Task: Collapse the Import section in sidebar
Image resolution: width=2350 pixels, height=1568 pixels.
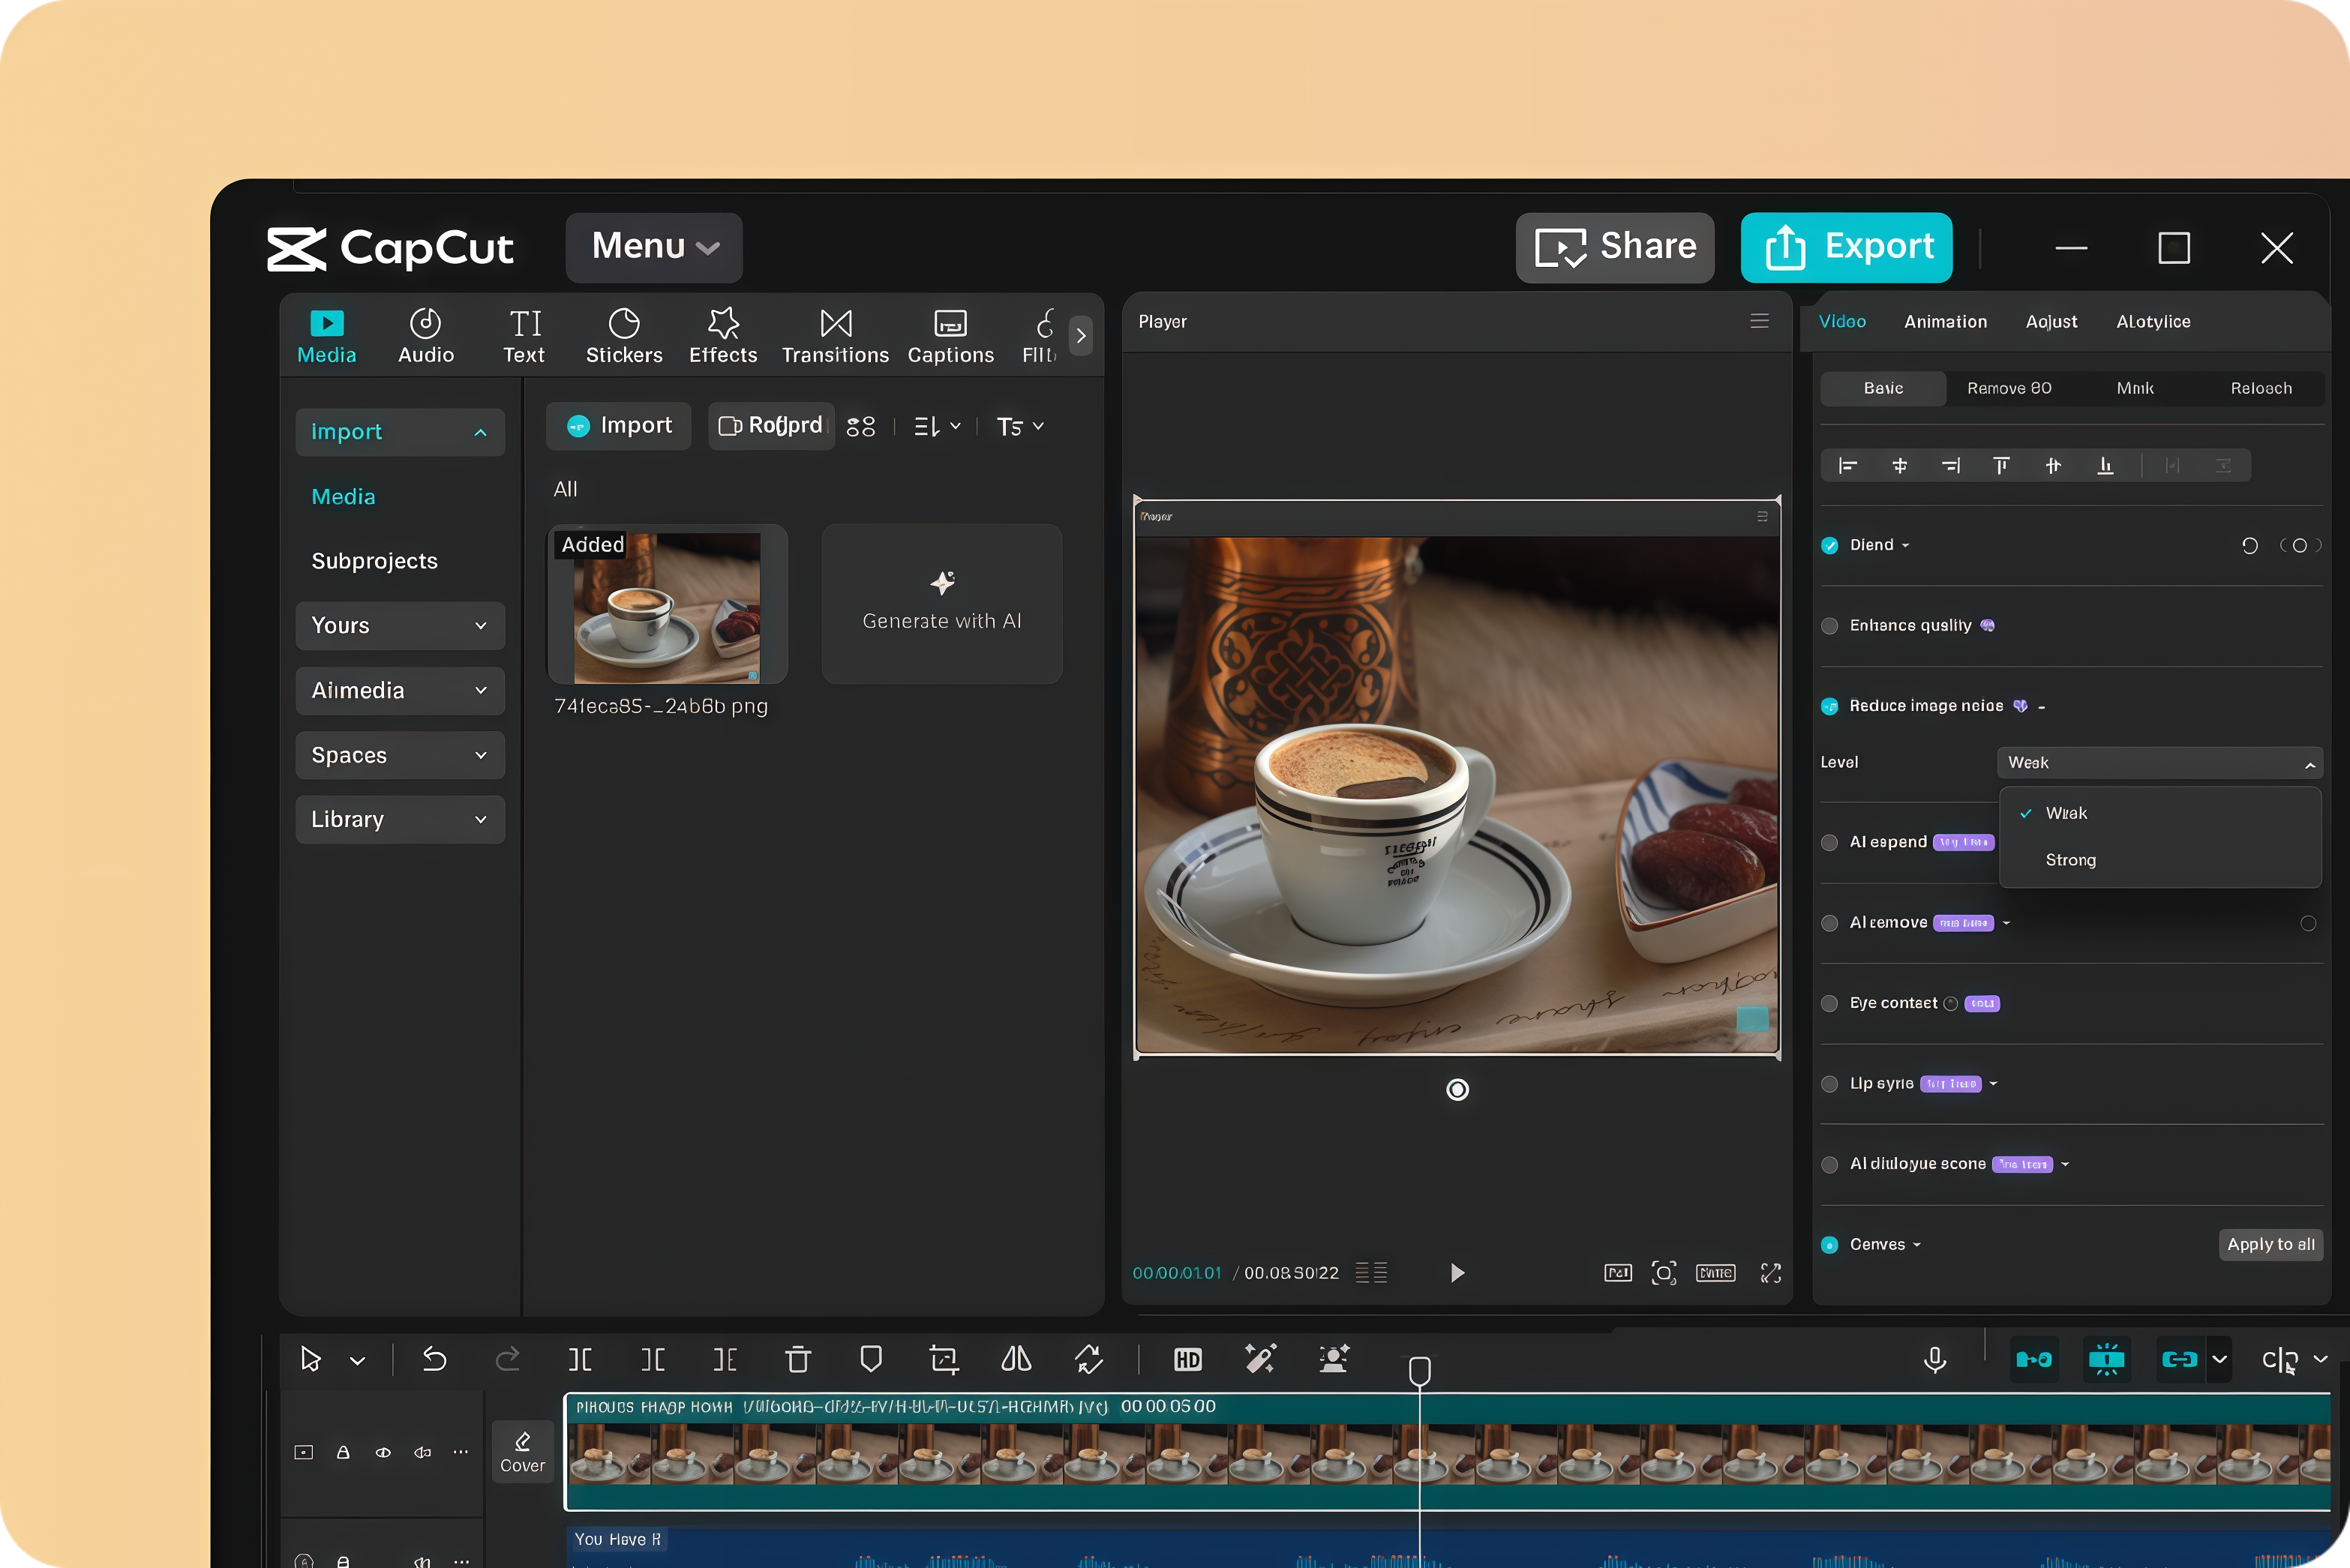Action: tap(399, 431)
